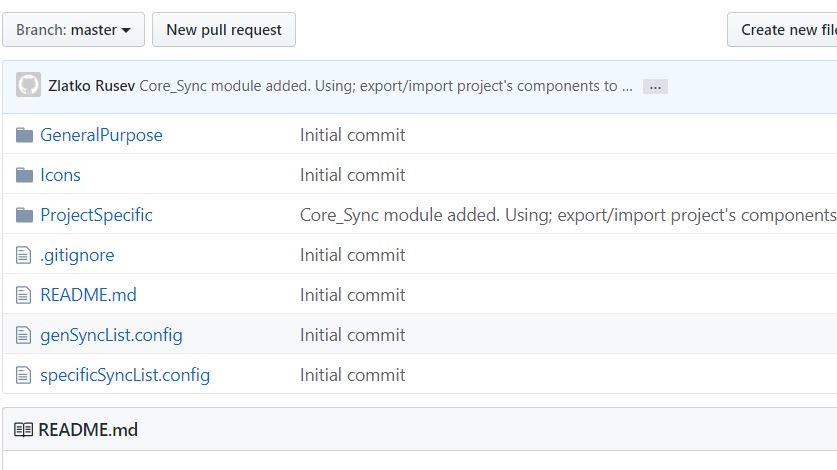The height and width of the screenshot is (470, 837).
Task: Expand commit message with ellipsis button
Action: click(x=655, y=87)
